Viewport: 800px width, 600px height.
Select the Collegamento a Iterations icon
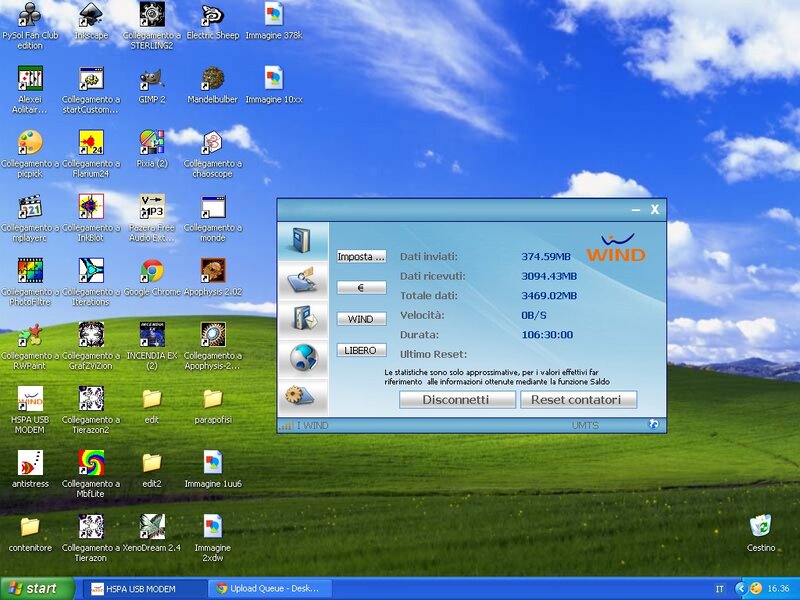tap(91, 282)
